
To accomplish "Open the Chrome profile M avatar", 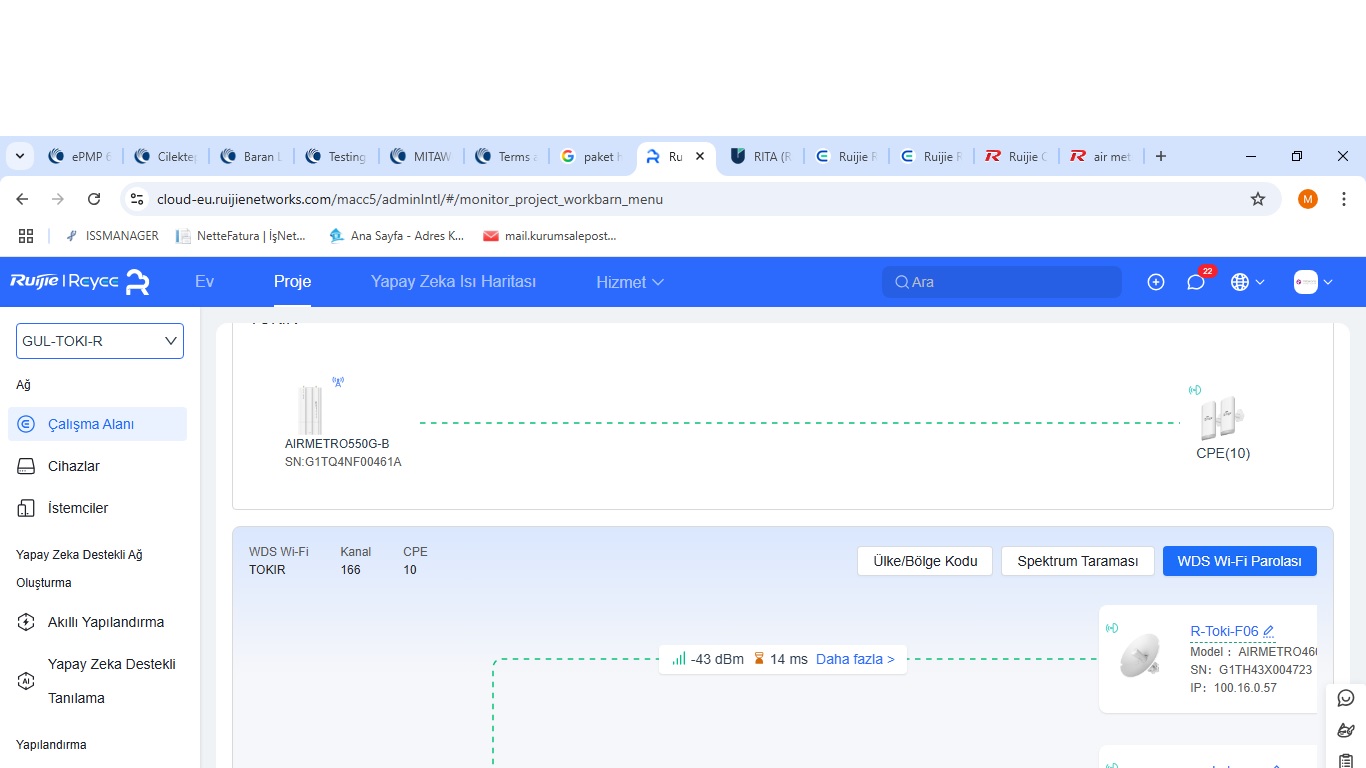I will pos(1308,199).
